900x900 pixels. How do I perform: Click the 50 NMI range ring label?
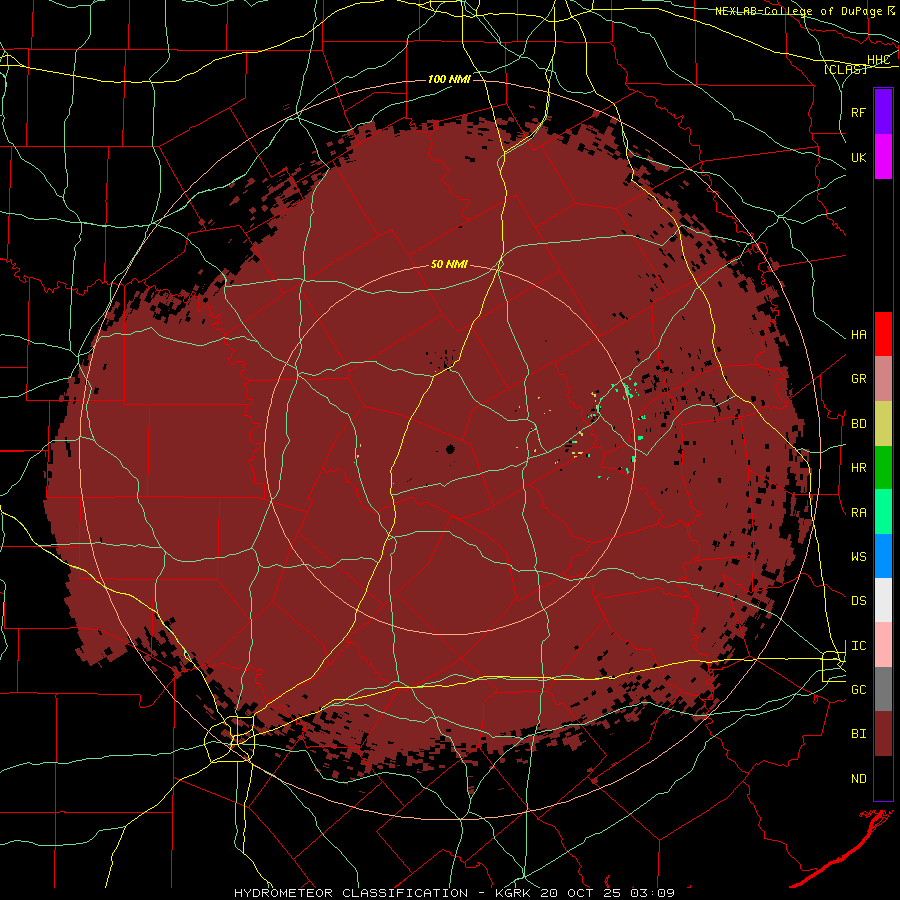click(x=449, y=264)
